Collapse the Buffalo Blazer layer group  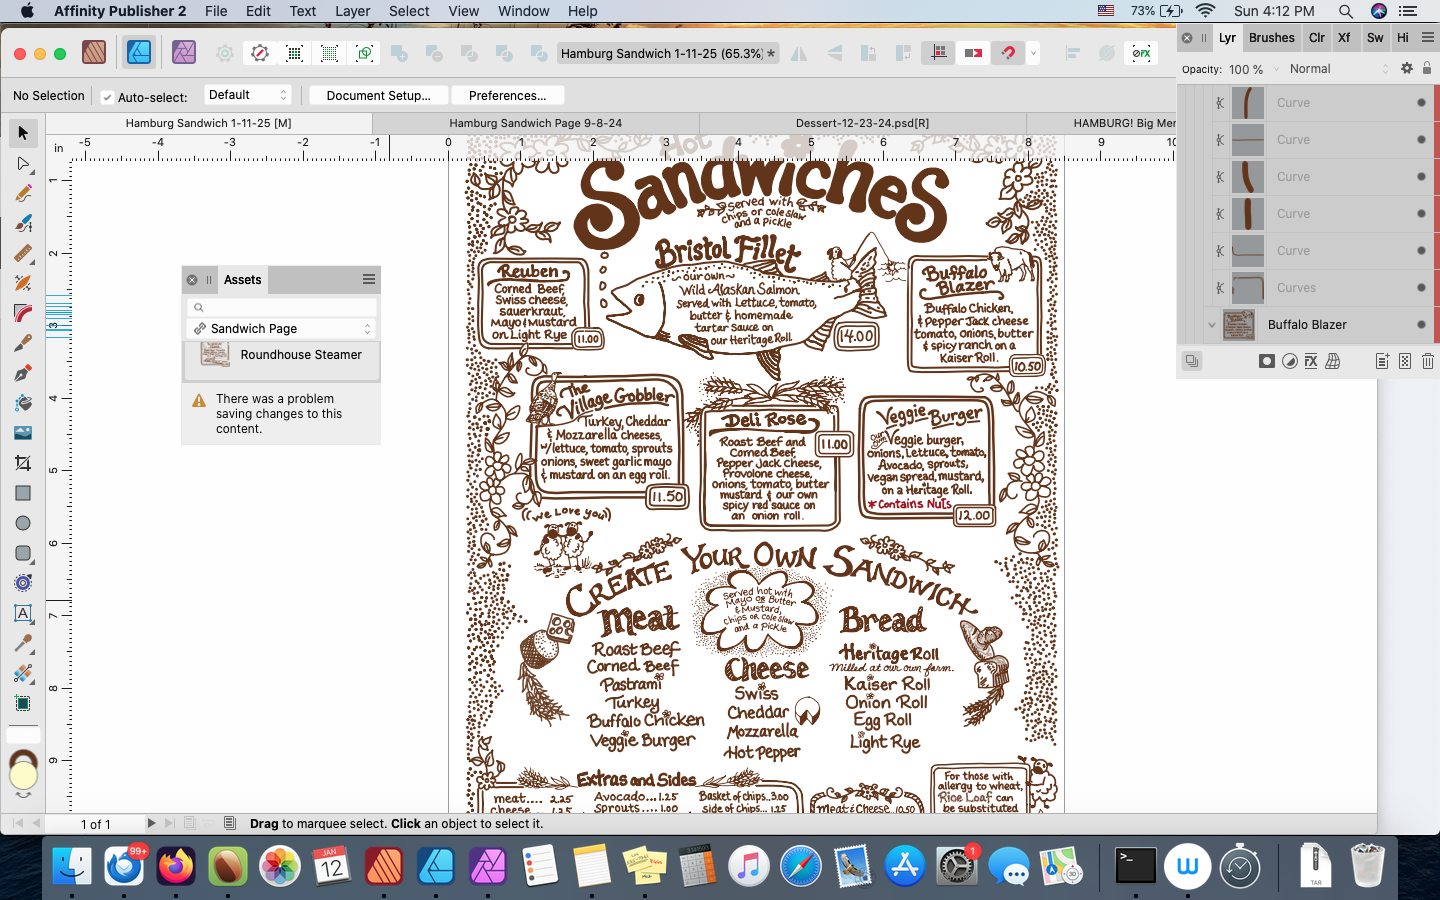click(1212, 324)
